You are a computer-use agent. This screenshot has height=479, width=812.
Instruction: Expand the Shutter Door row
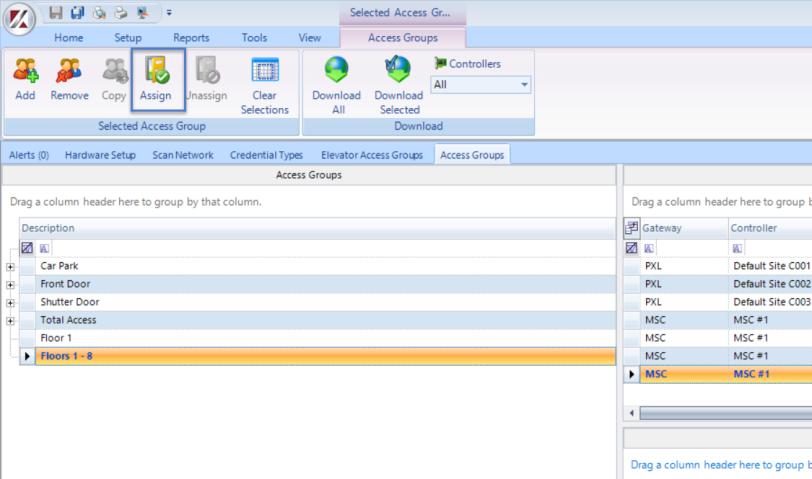[10, 303]
